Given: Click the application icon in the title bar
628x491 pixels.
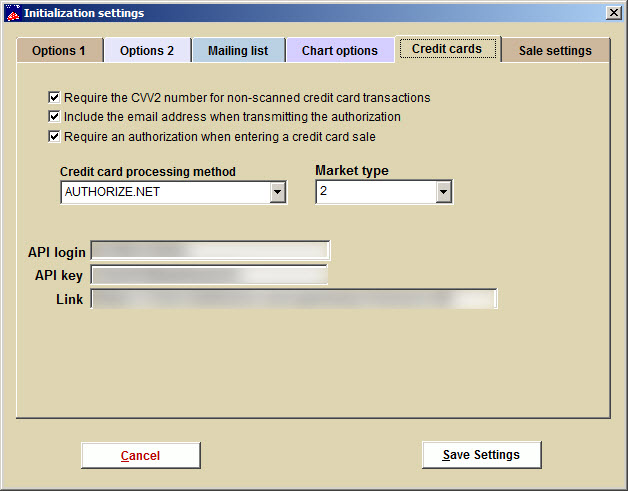Looking at the screenshot, I should coord(11,13).
